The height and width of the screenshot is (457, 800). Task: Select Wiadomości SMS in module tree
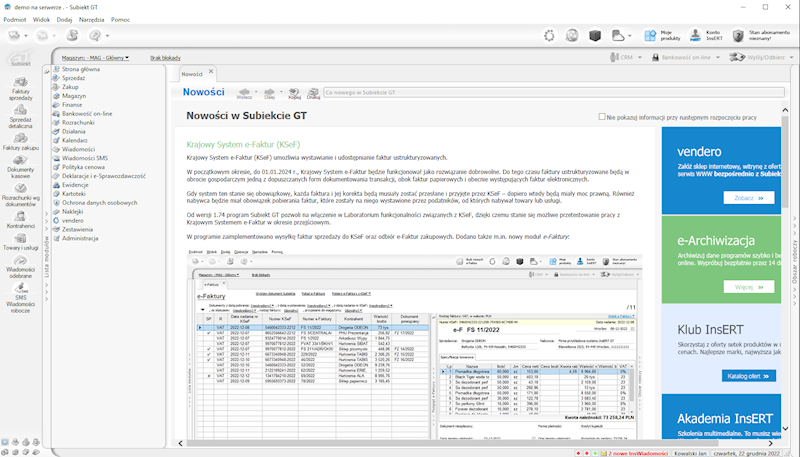pos(85,158)
